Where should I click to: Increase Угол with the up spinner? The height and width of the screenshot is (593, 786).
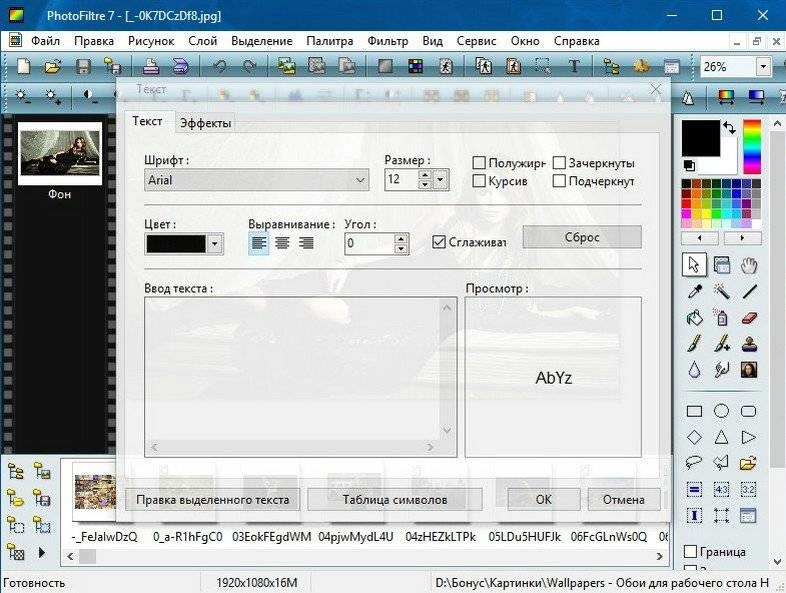[x=401, y=239]
